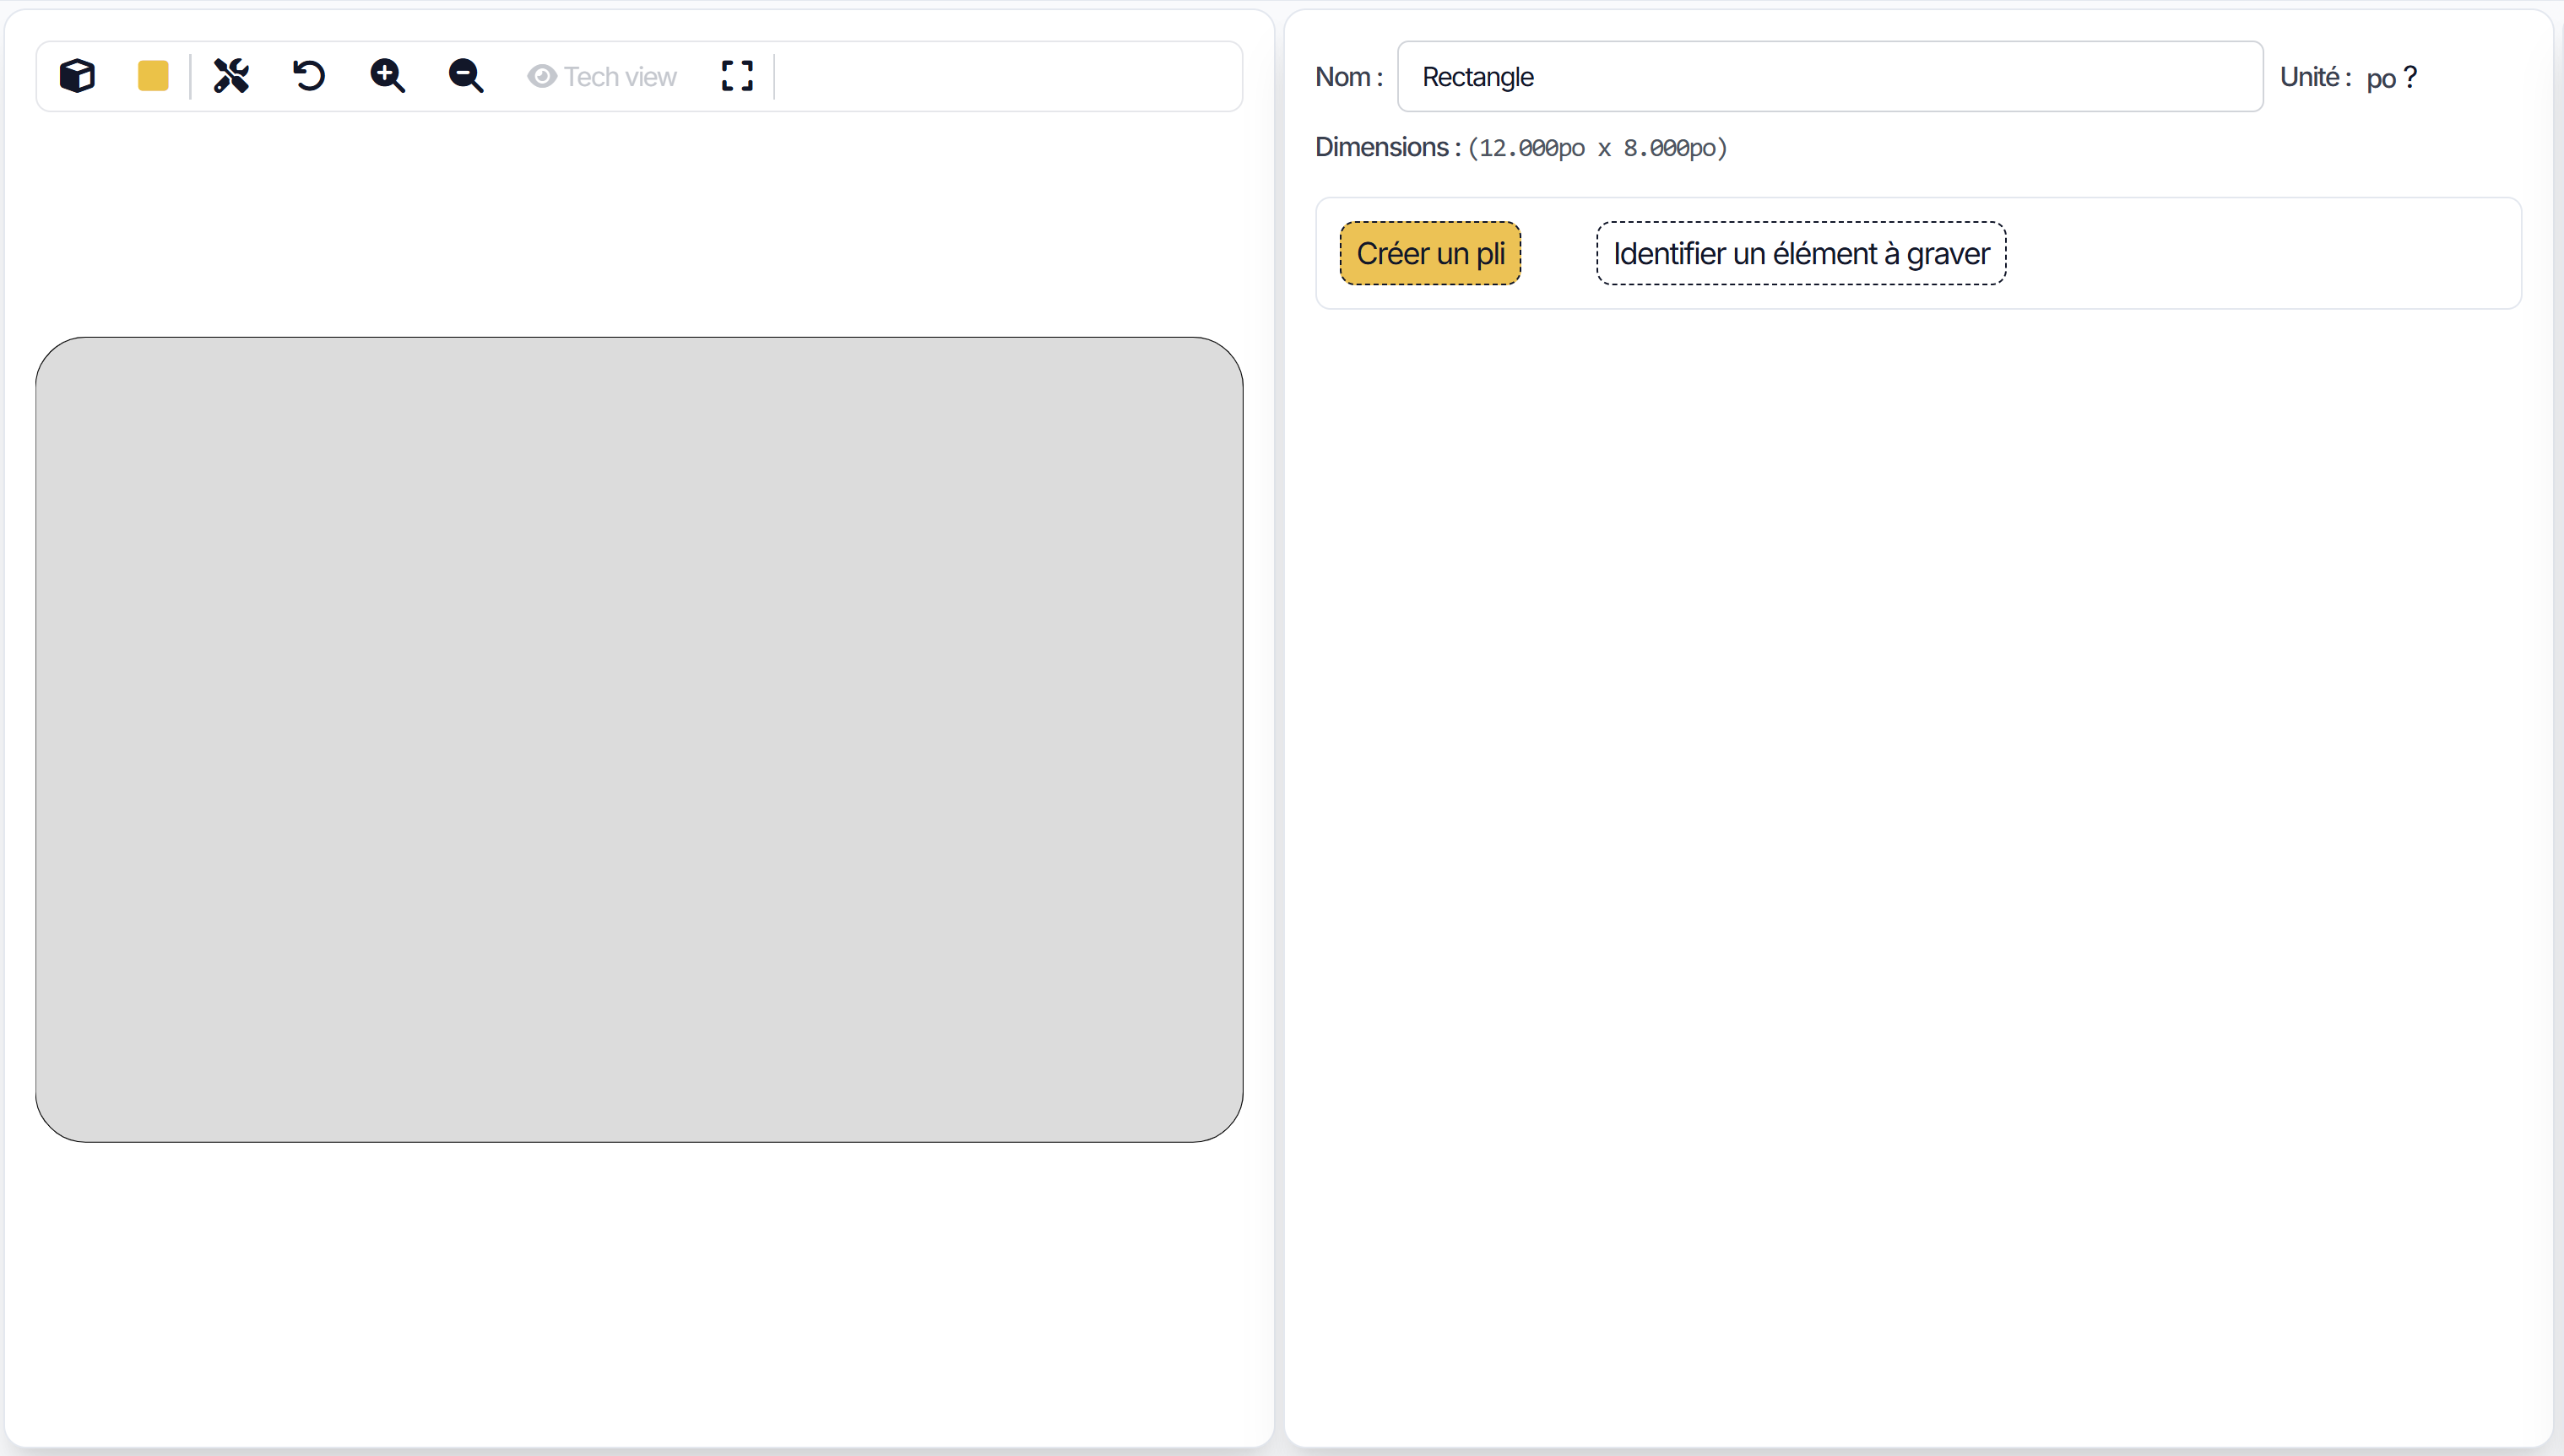Viewport: 2564px width, 1456px height.
Task: Open the yellow material color swatch
Action: (x=153, y=76)
